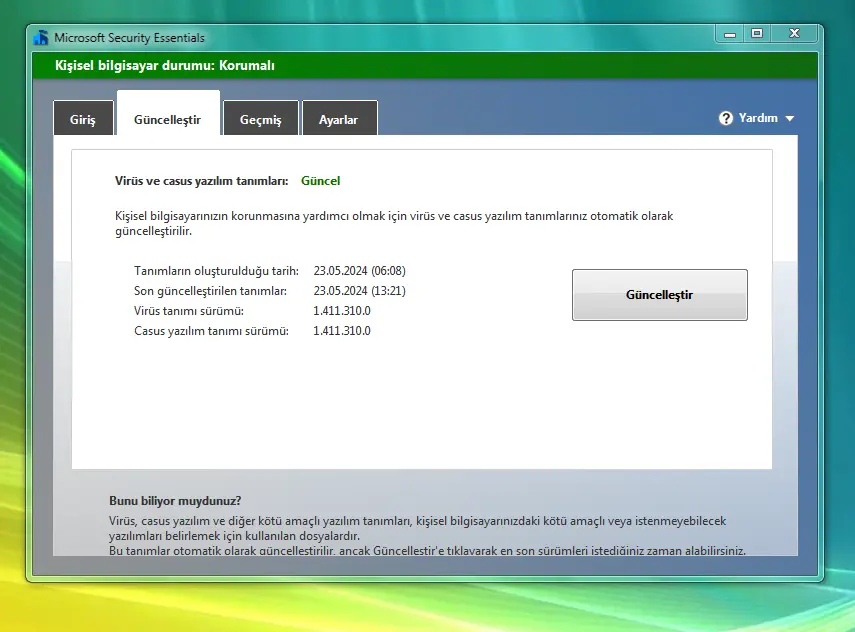Click the large Güncelleştir button
This screenshot has width=855, height=632.
tap(659, 294)
